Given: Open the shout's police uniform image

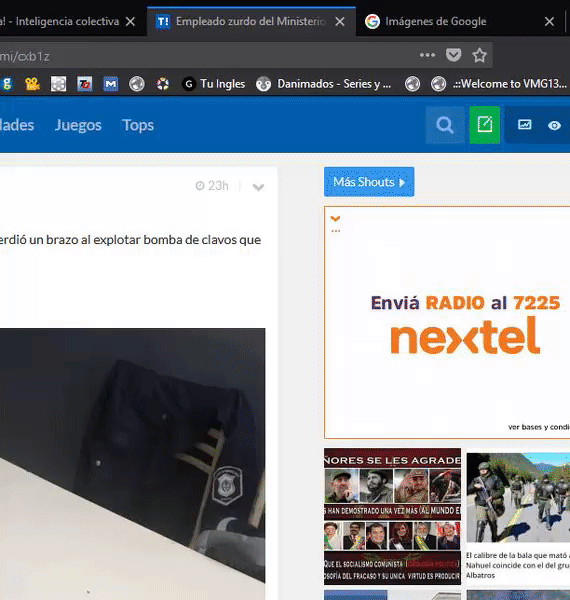Looking at the screenshot, I should click(132, 464).
